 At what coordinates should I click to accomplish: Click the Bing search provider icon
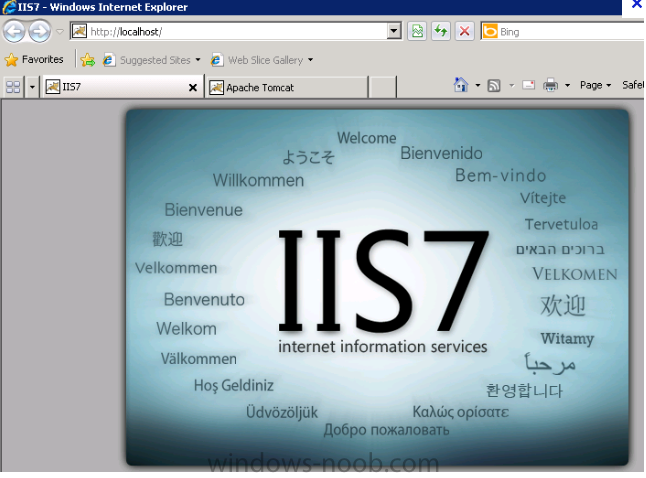pos(490,31)
